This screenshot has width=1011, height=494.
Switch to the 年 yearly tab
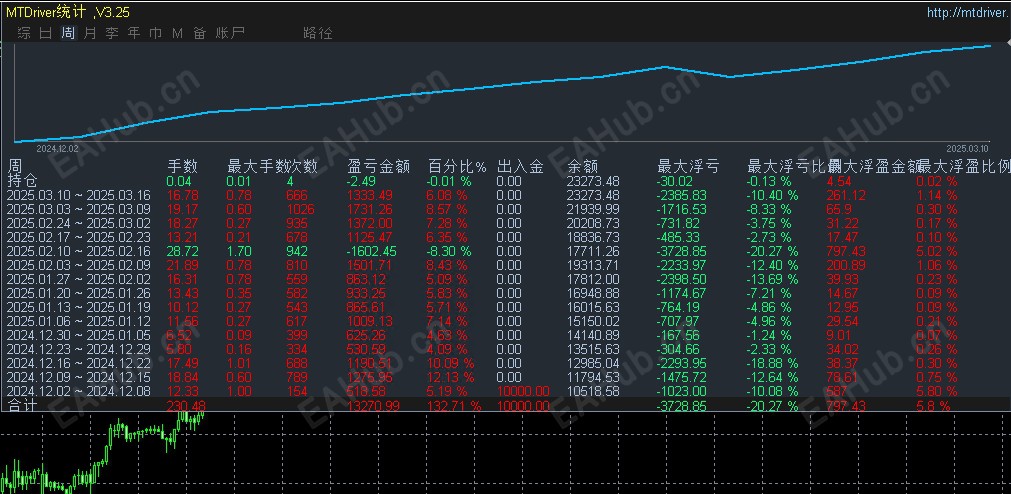(134, 33)
